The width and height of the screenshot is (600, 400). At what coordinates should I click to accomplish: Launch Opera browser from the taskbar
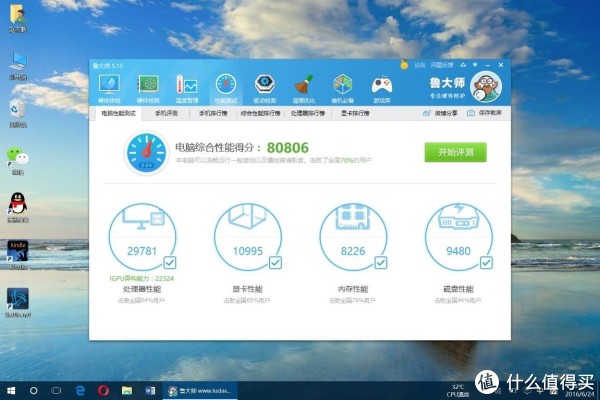[103, 390]
